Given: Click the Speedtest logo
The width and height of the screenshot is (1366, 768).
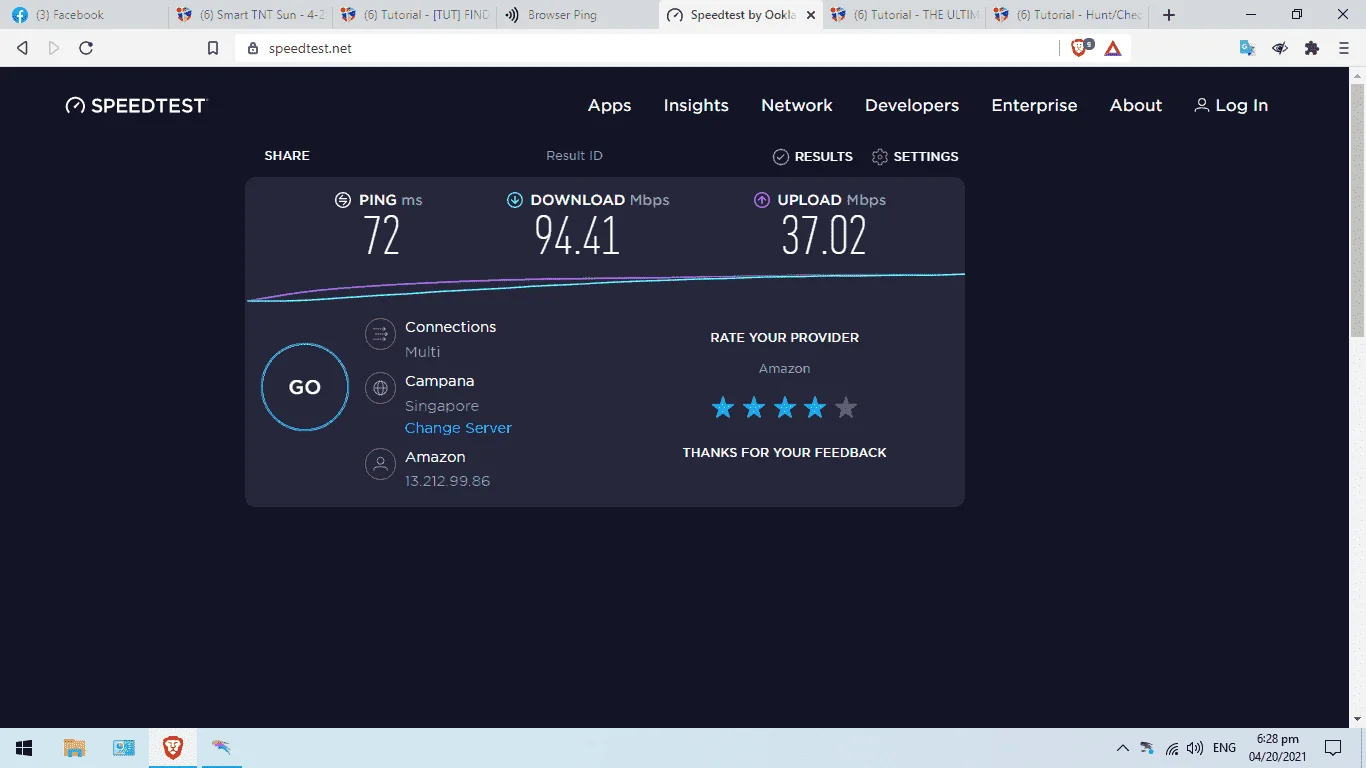Looking at the screenshot, I should tap(136, 105).
